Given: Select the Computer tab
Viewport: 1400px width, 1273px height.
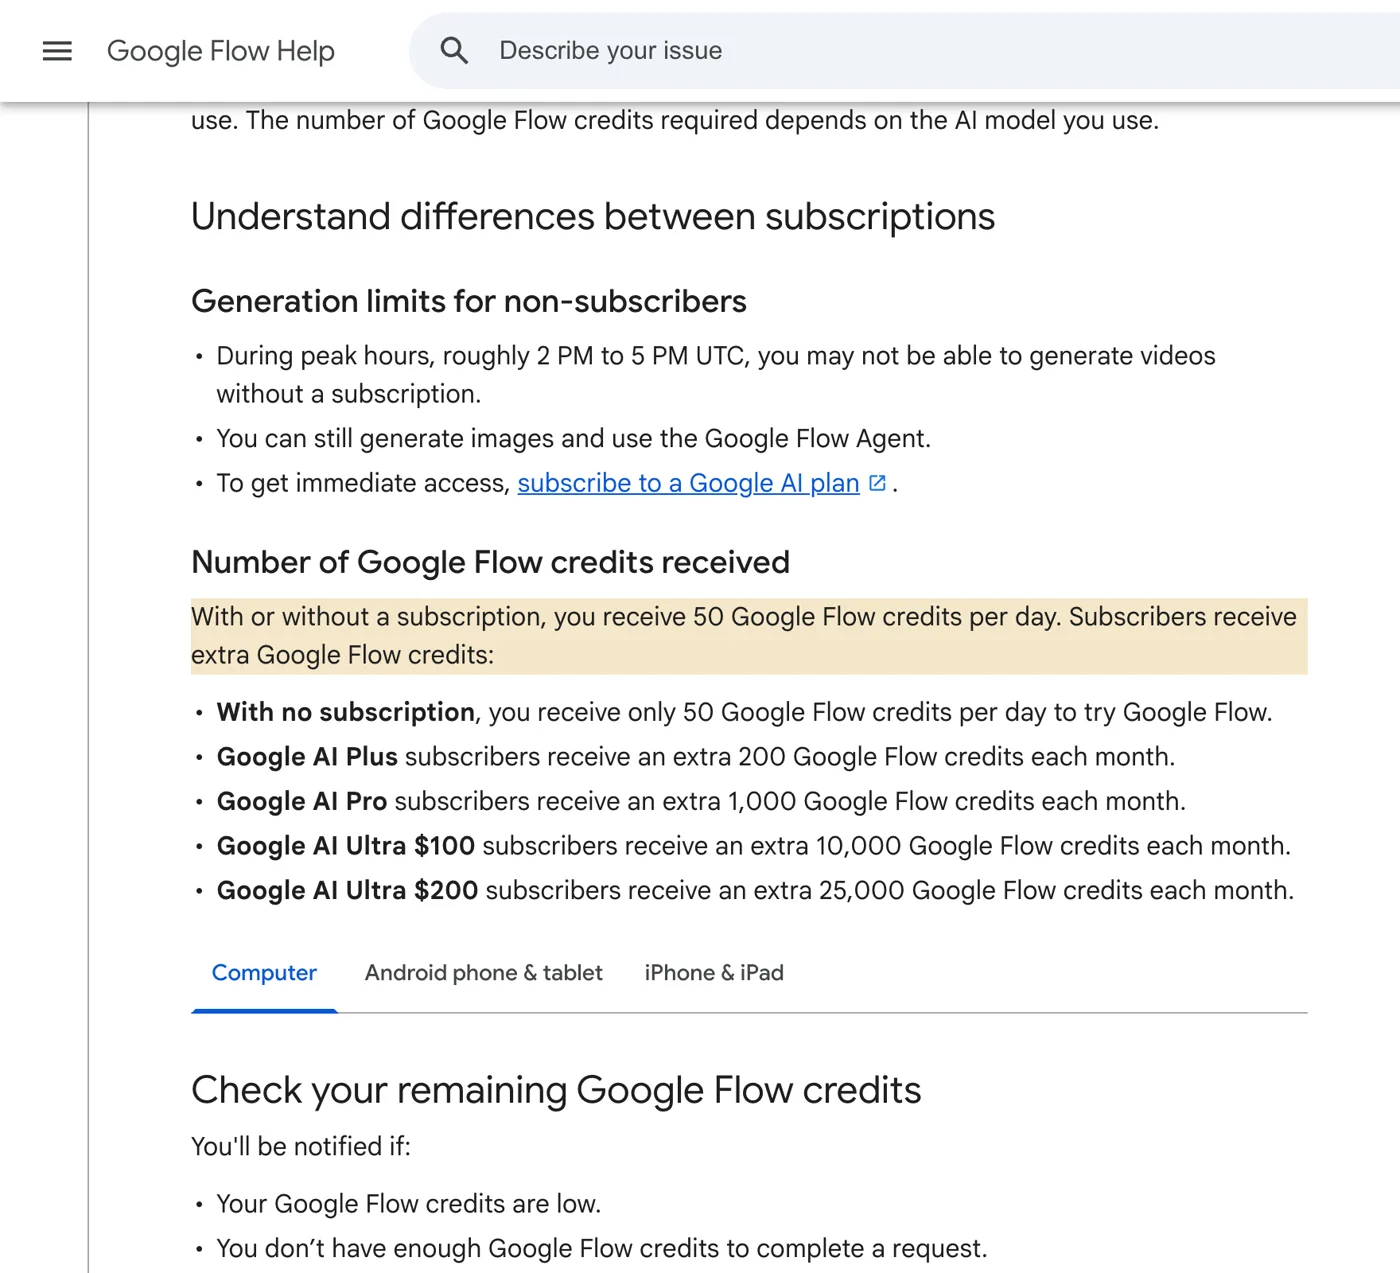Looking at the screenshot, I should pos(264,973).
